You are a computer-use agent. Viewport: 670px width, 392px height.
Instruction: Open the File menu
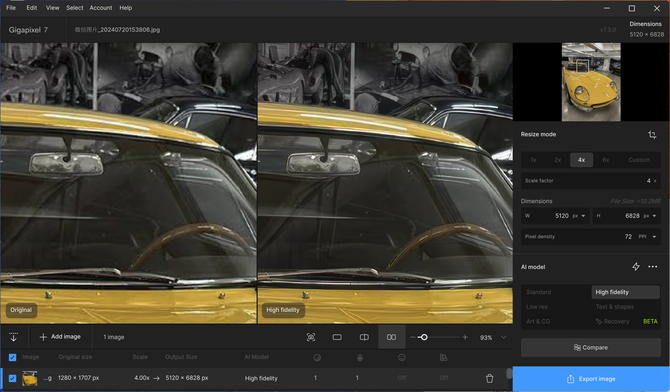11,8
